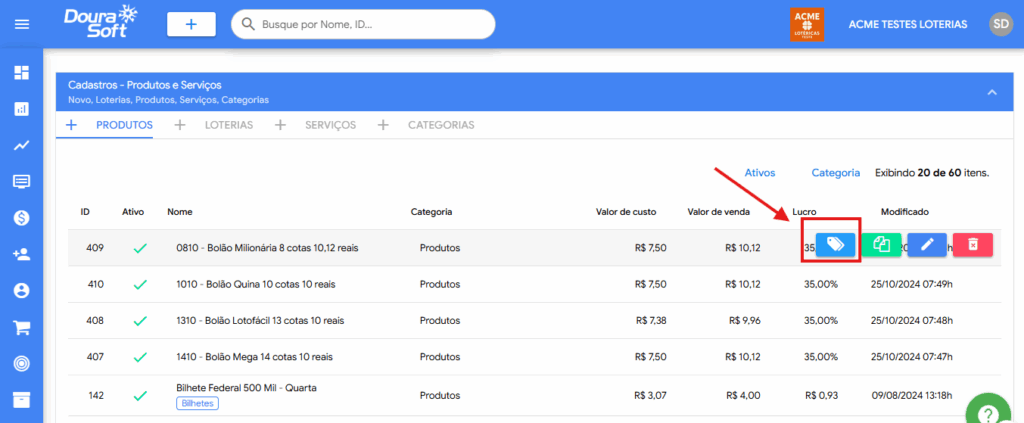
Task: Click the dollar sign icon in the sidebar
Action: (x=21, y=217)
